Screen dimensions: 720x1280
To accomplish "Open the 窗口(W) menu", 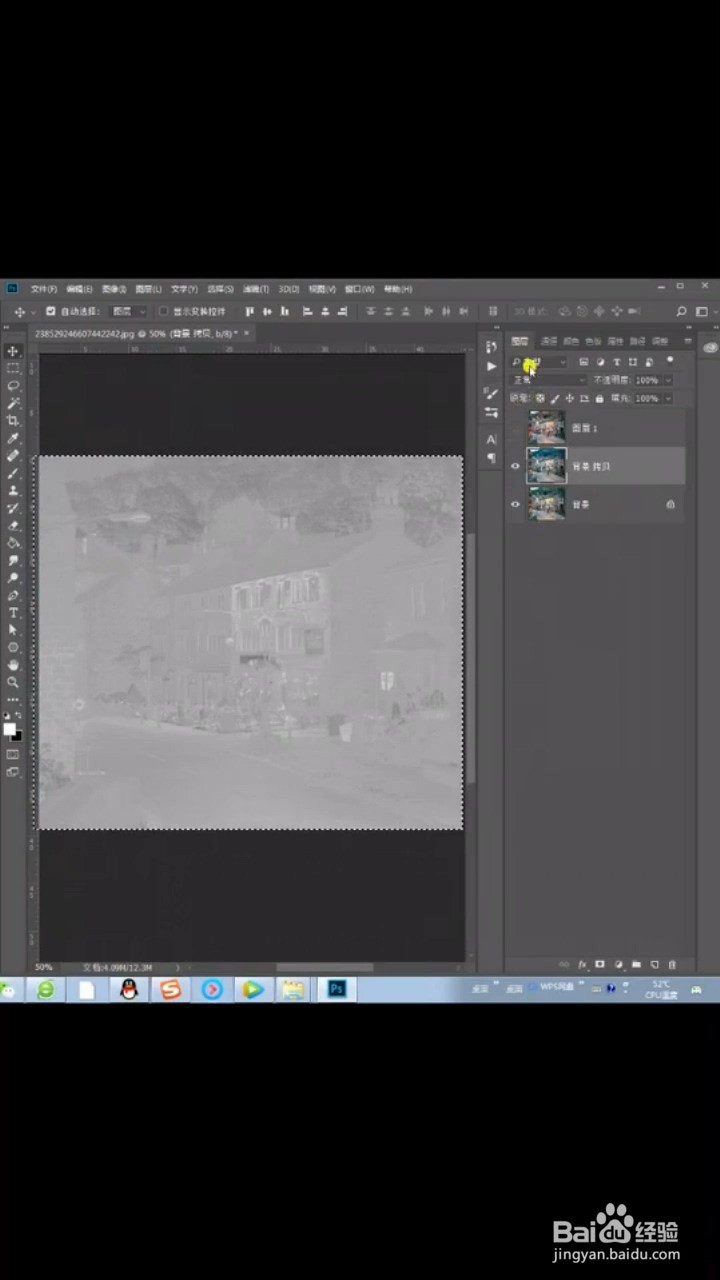I will click(359, 289).
